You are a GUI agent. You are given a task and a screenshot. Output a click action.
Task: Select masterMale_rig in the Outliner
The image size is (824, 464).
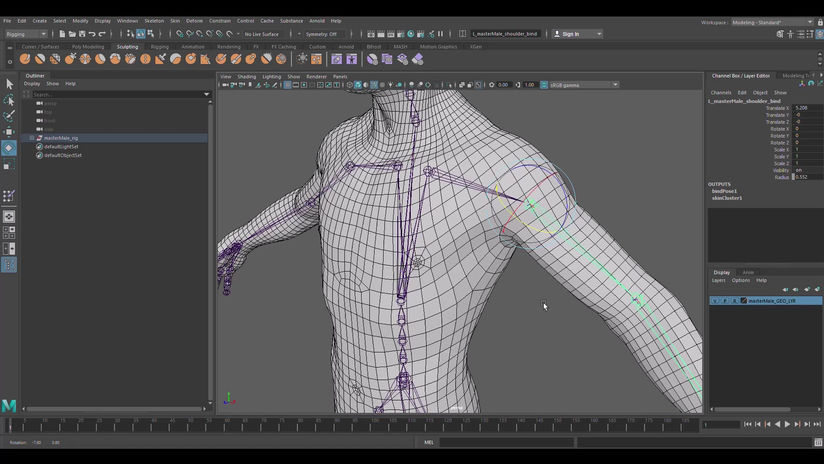click(x=62, y=138)
